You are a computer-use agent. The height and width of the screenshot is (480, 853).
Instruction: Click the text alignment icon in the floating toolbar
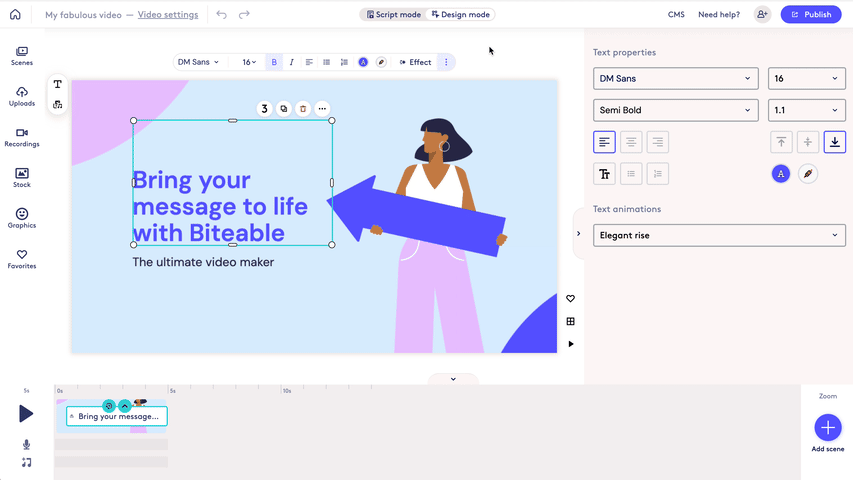(x=309, y=62)
